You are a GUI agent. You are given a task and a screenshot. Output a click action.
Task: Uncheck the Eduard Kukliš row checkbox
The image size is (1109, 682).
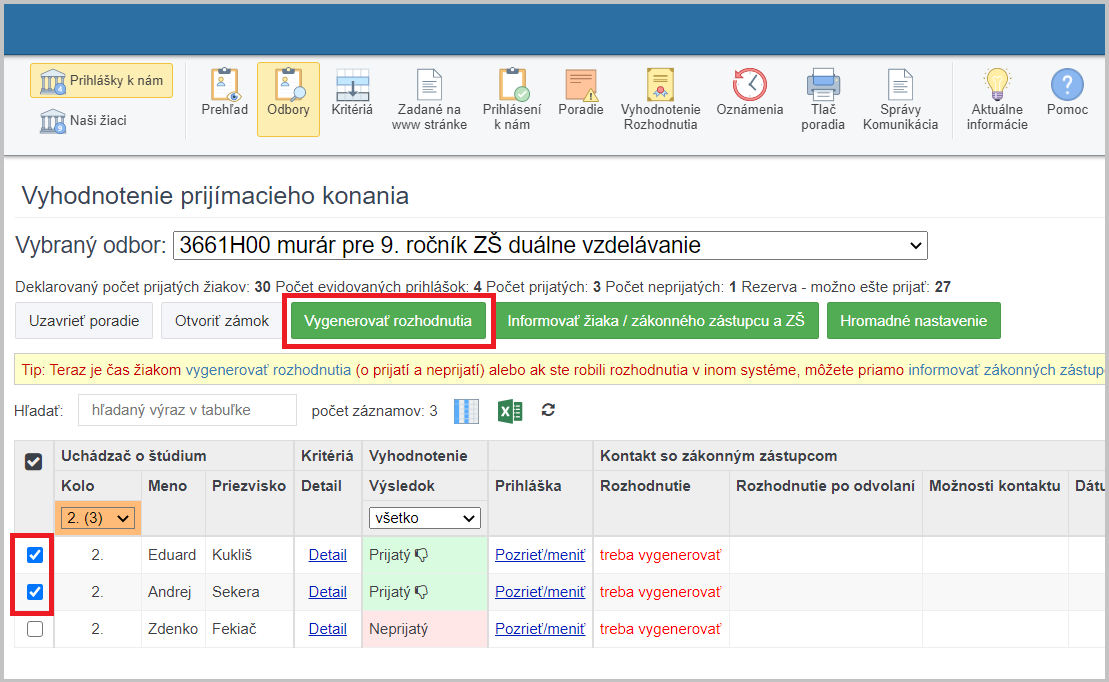tap(35, 555)
